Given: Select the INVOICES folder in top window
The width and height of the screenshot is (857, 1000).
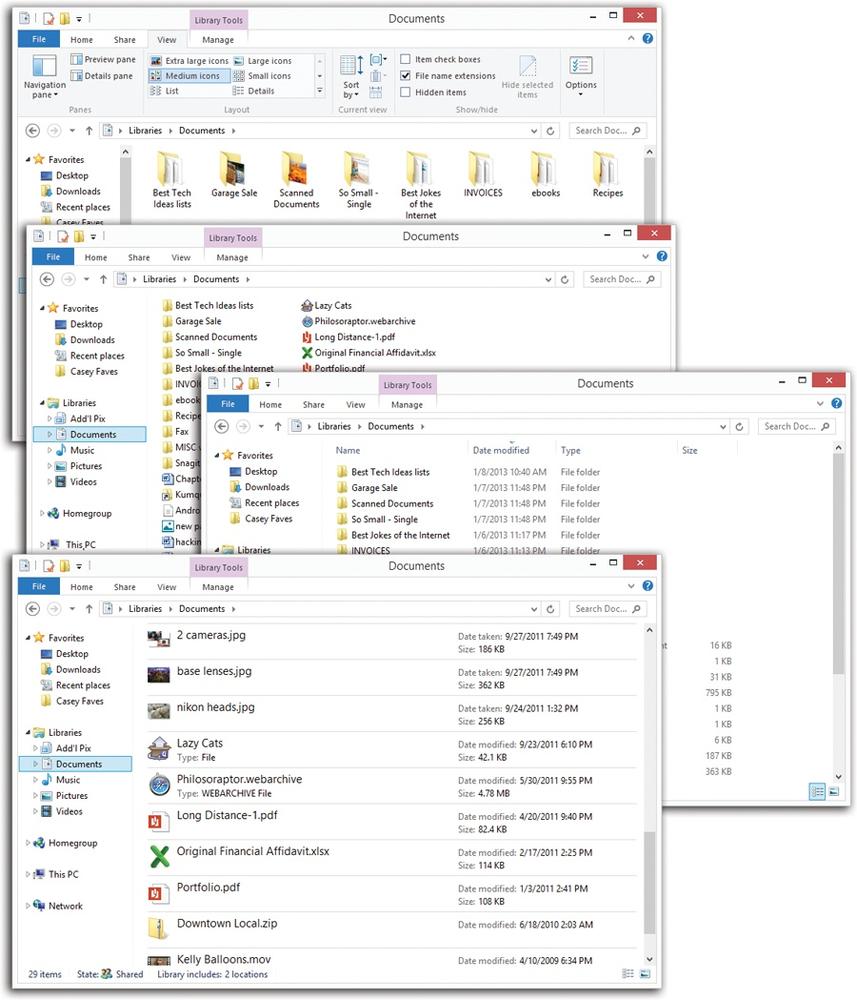Looking at the screenshot, I should [483, 175].
